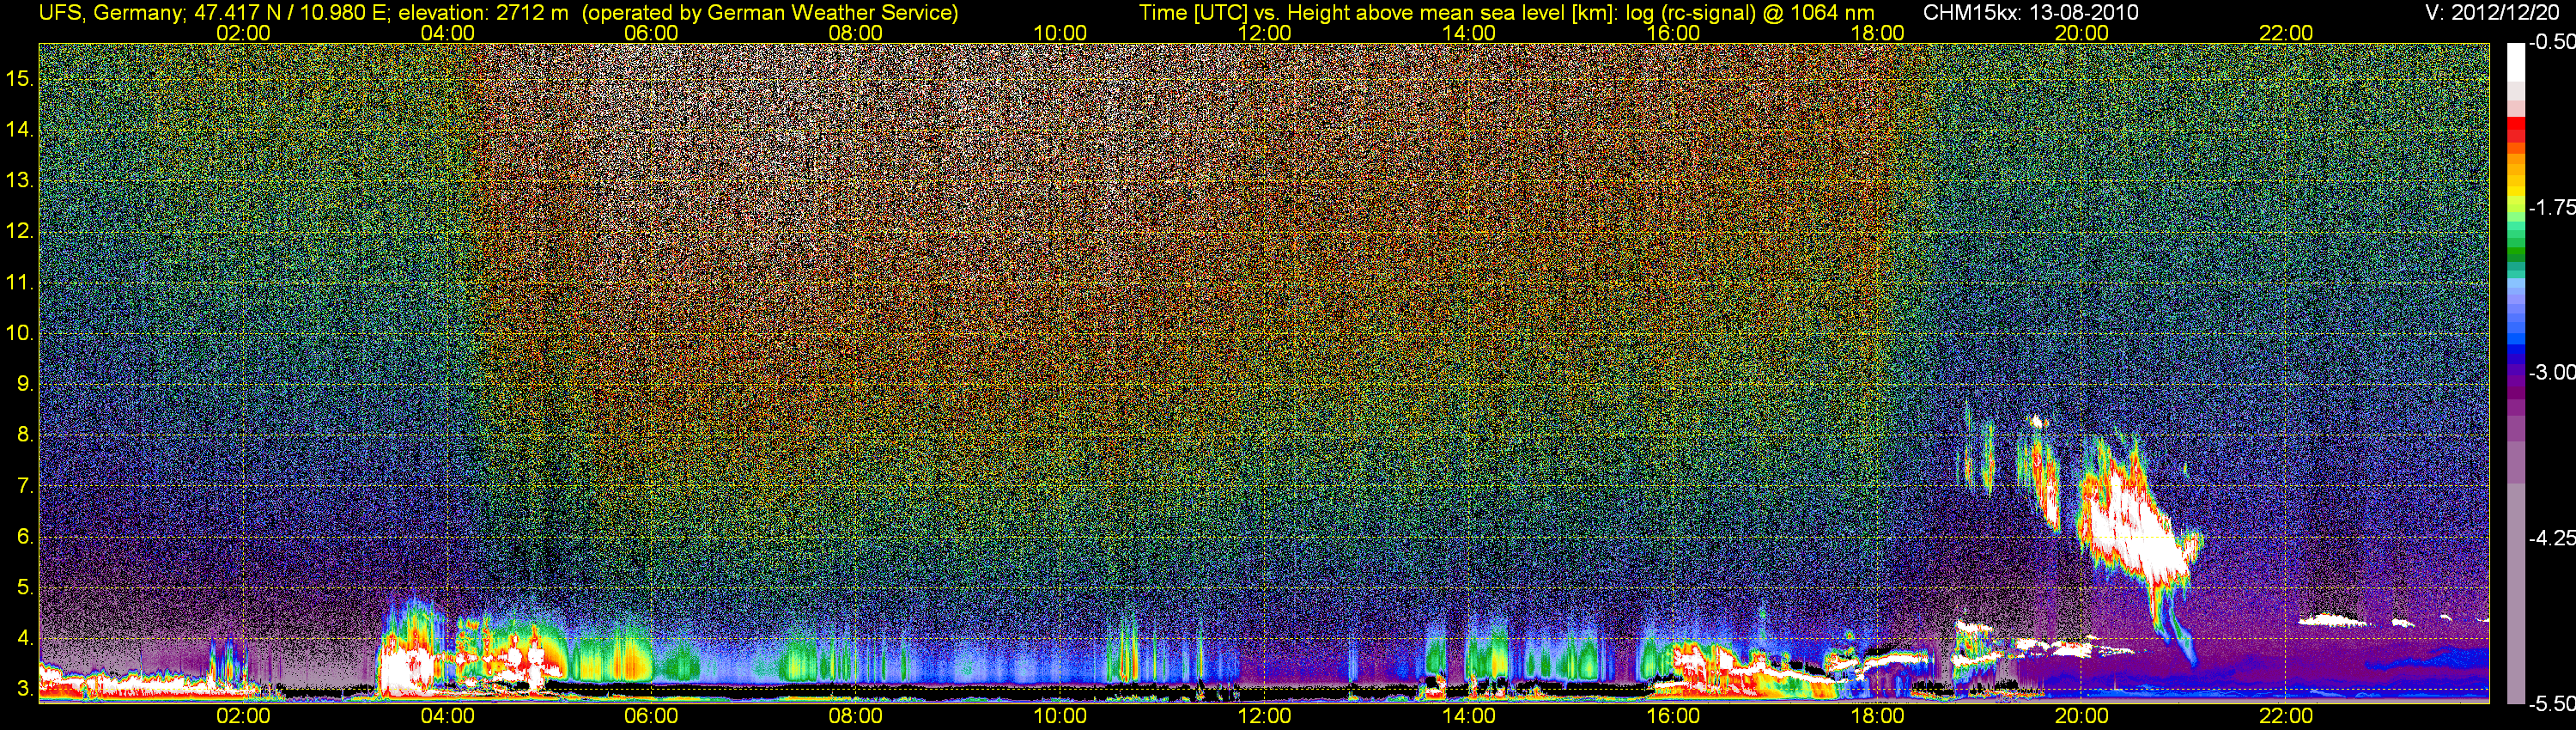Click the -5.50 color scale value
Viewport: 2576px width, 730px height.
[2551, 703]
